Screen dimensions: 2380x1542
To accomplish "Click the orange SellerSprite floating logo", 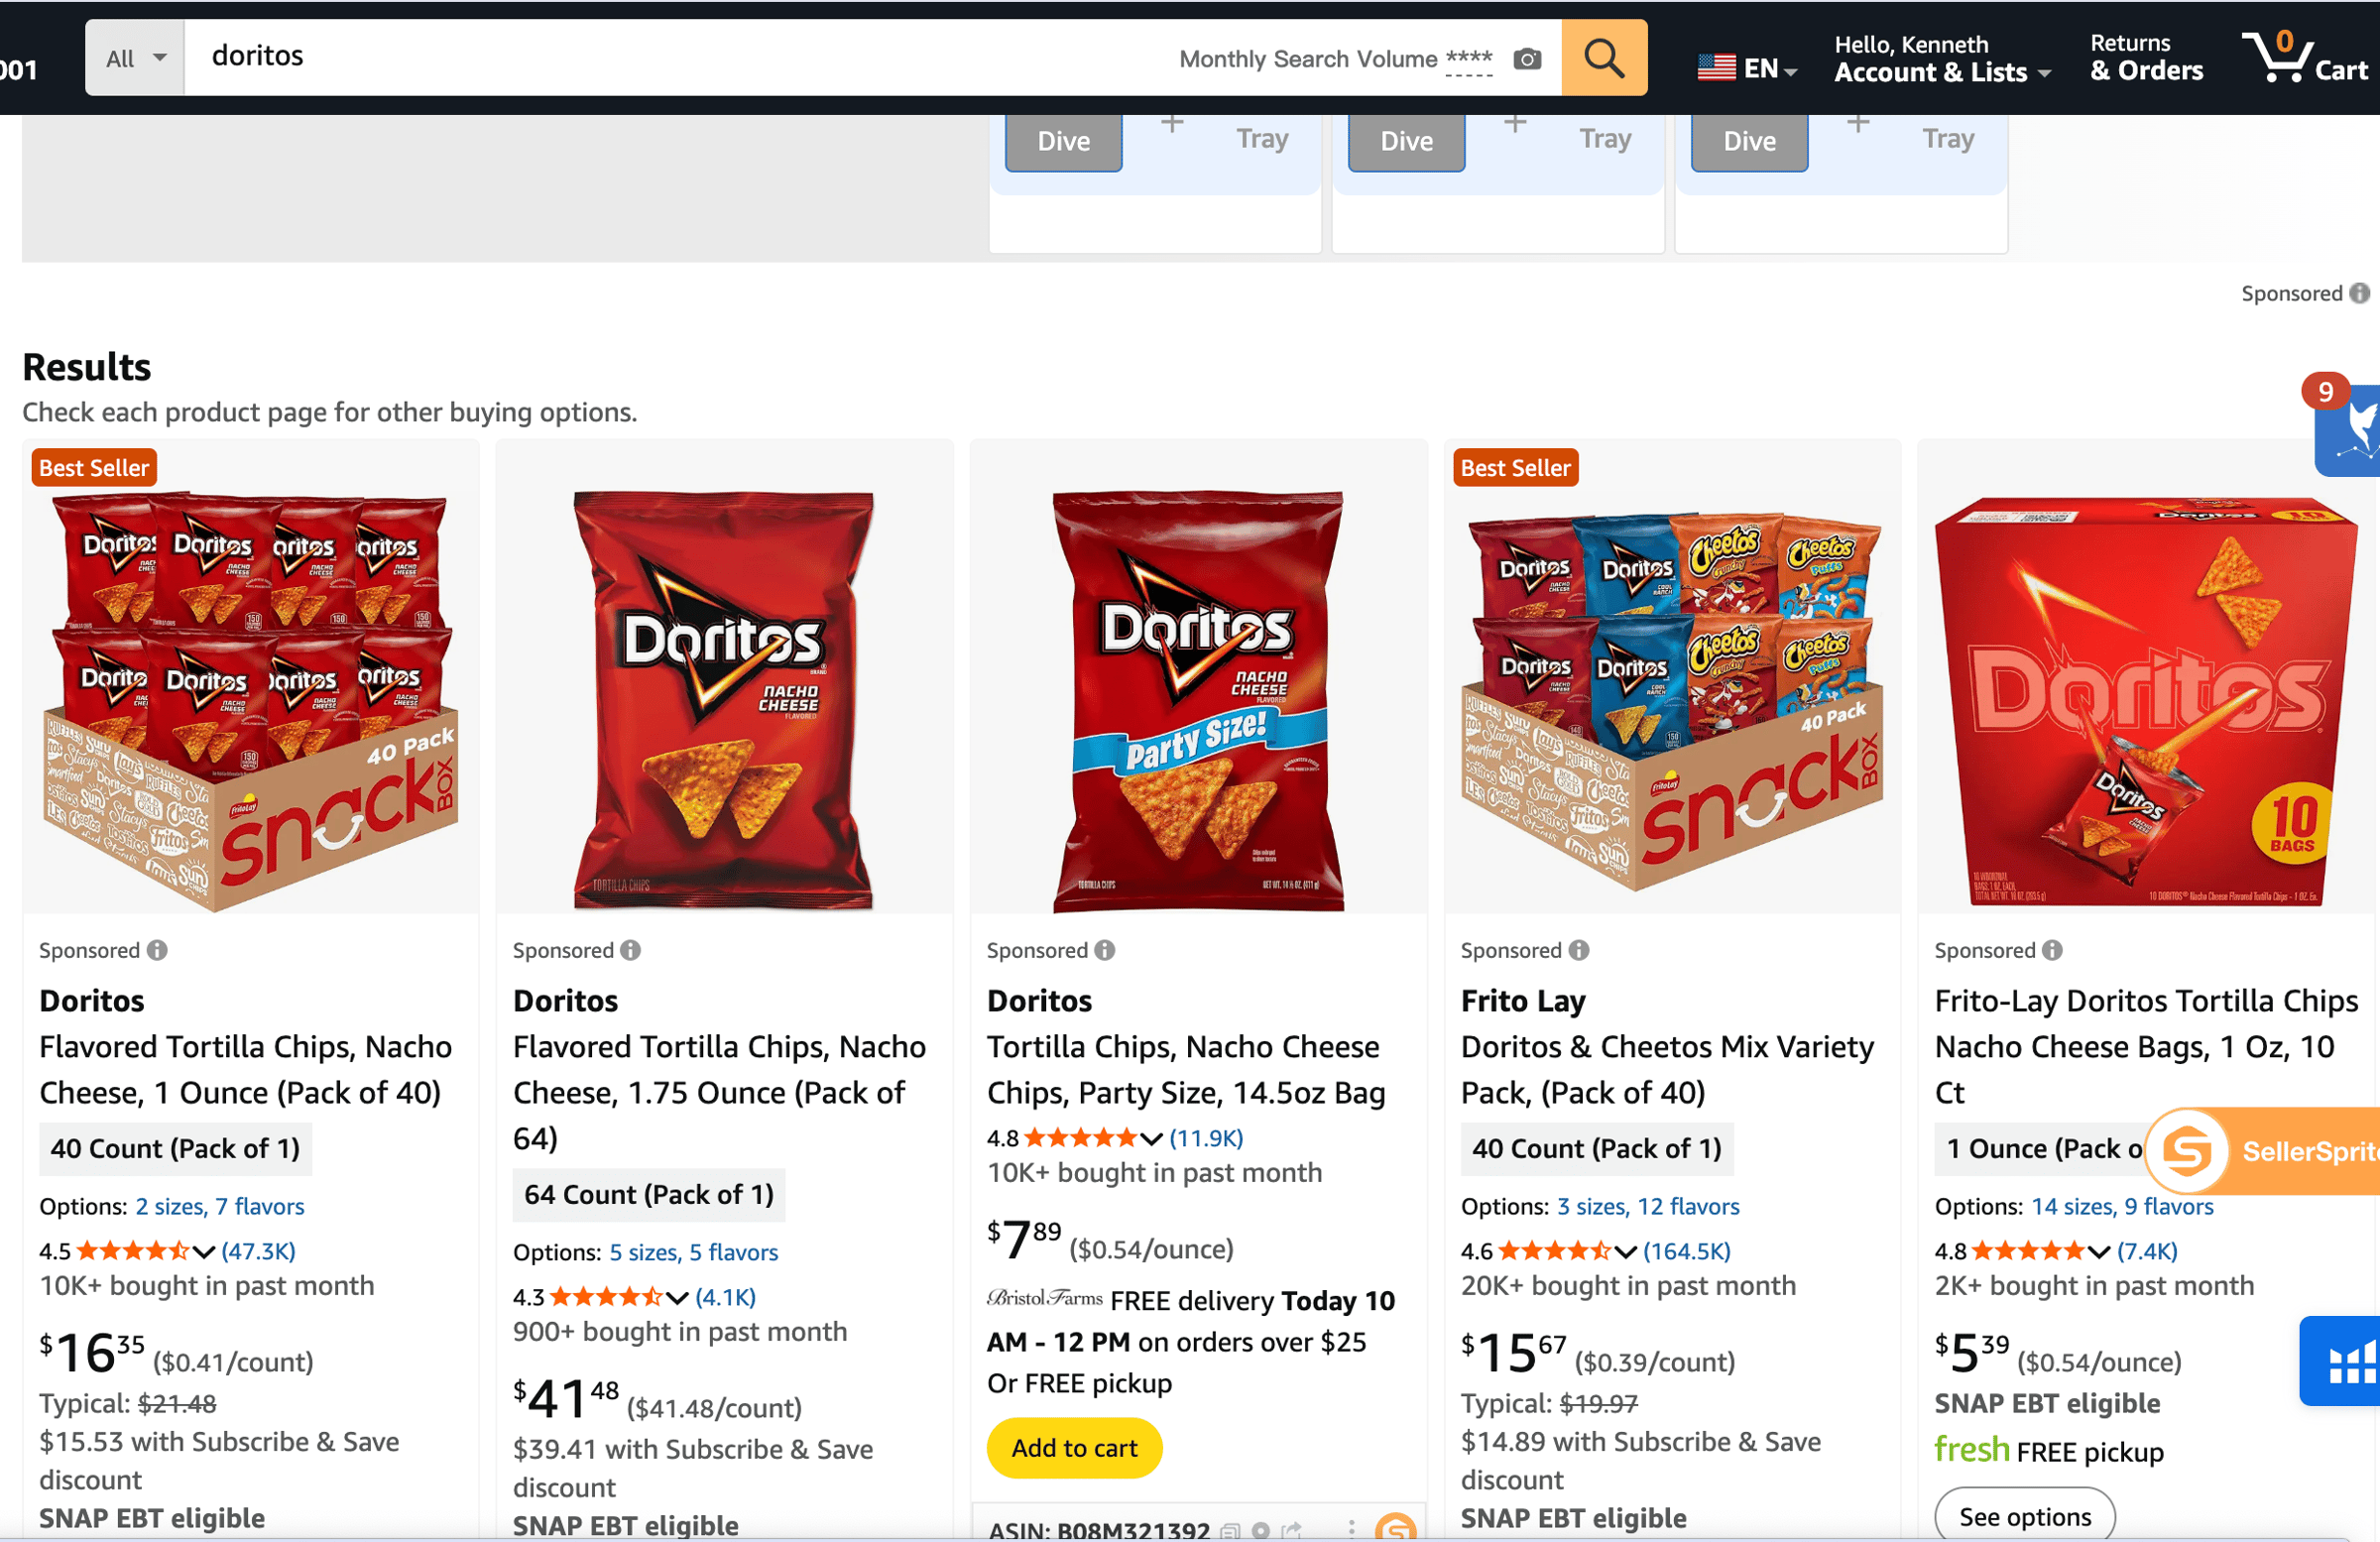I will coord(2186,1151).
